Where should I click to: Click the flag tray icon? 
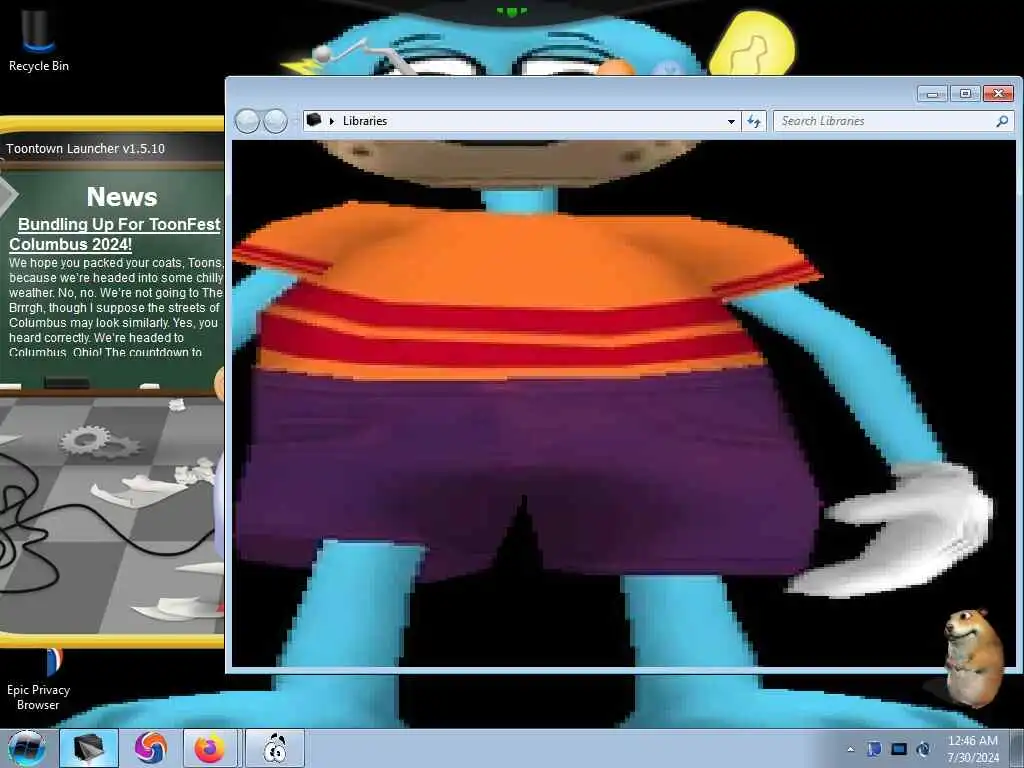pyautogui.click(x=874, y=748)
